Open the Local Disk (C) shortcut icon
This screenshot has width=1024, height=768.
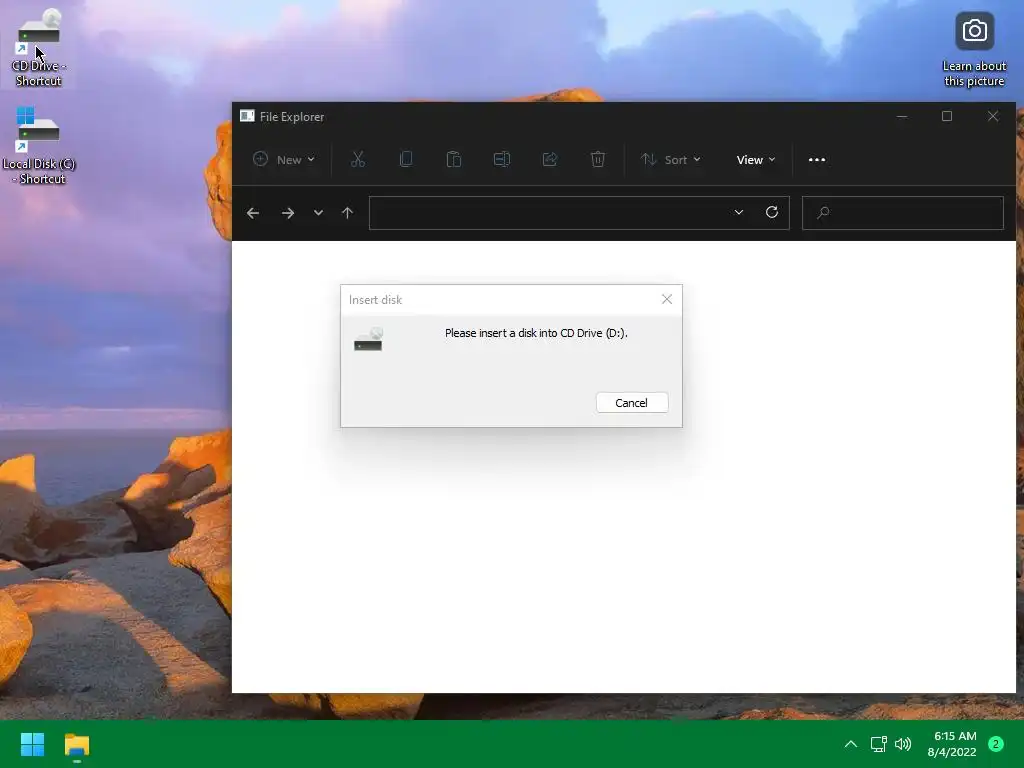pyautogui.click(x=39, y=145)
